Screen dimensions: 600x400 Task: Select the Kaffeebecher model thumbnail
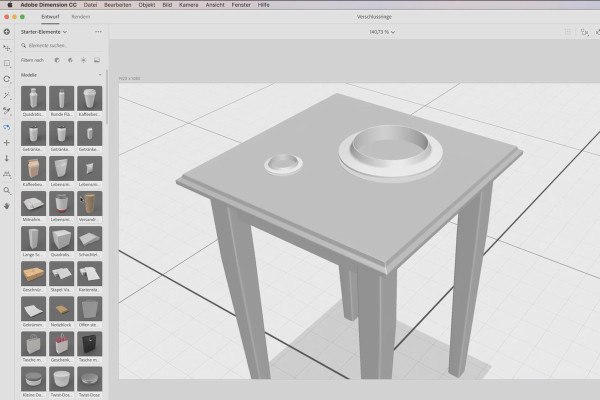point(90,99)
